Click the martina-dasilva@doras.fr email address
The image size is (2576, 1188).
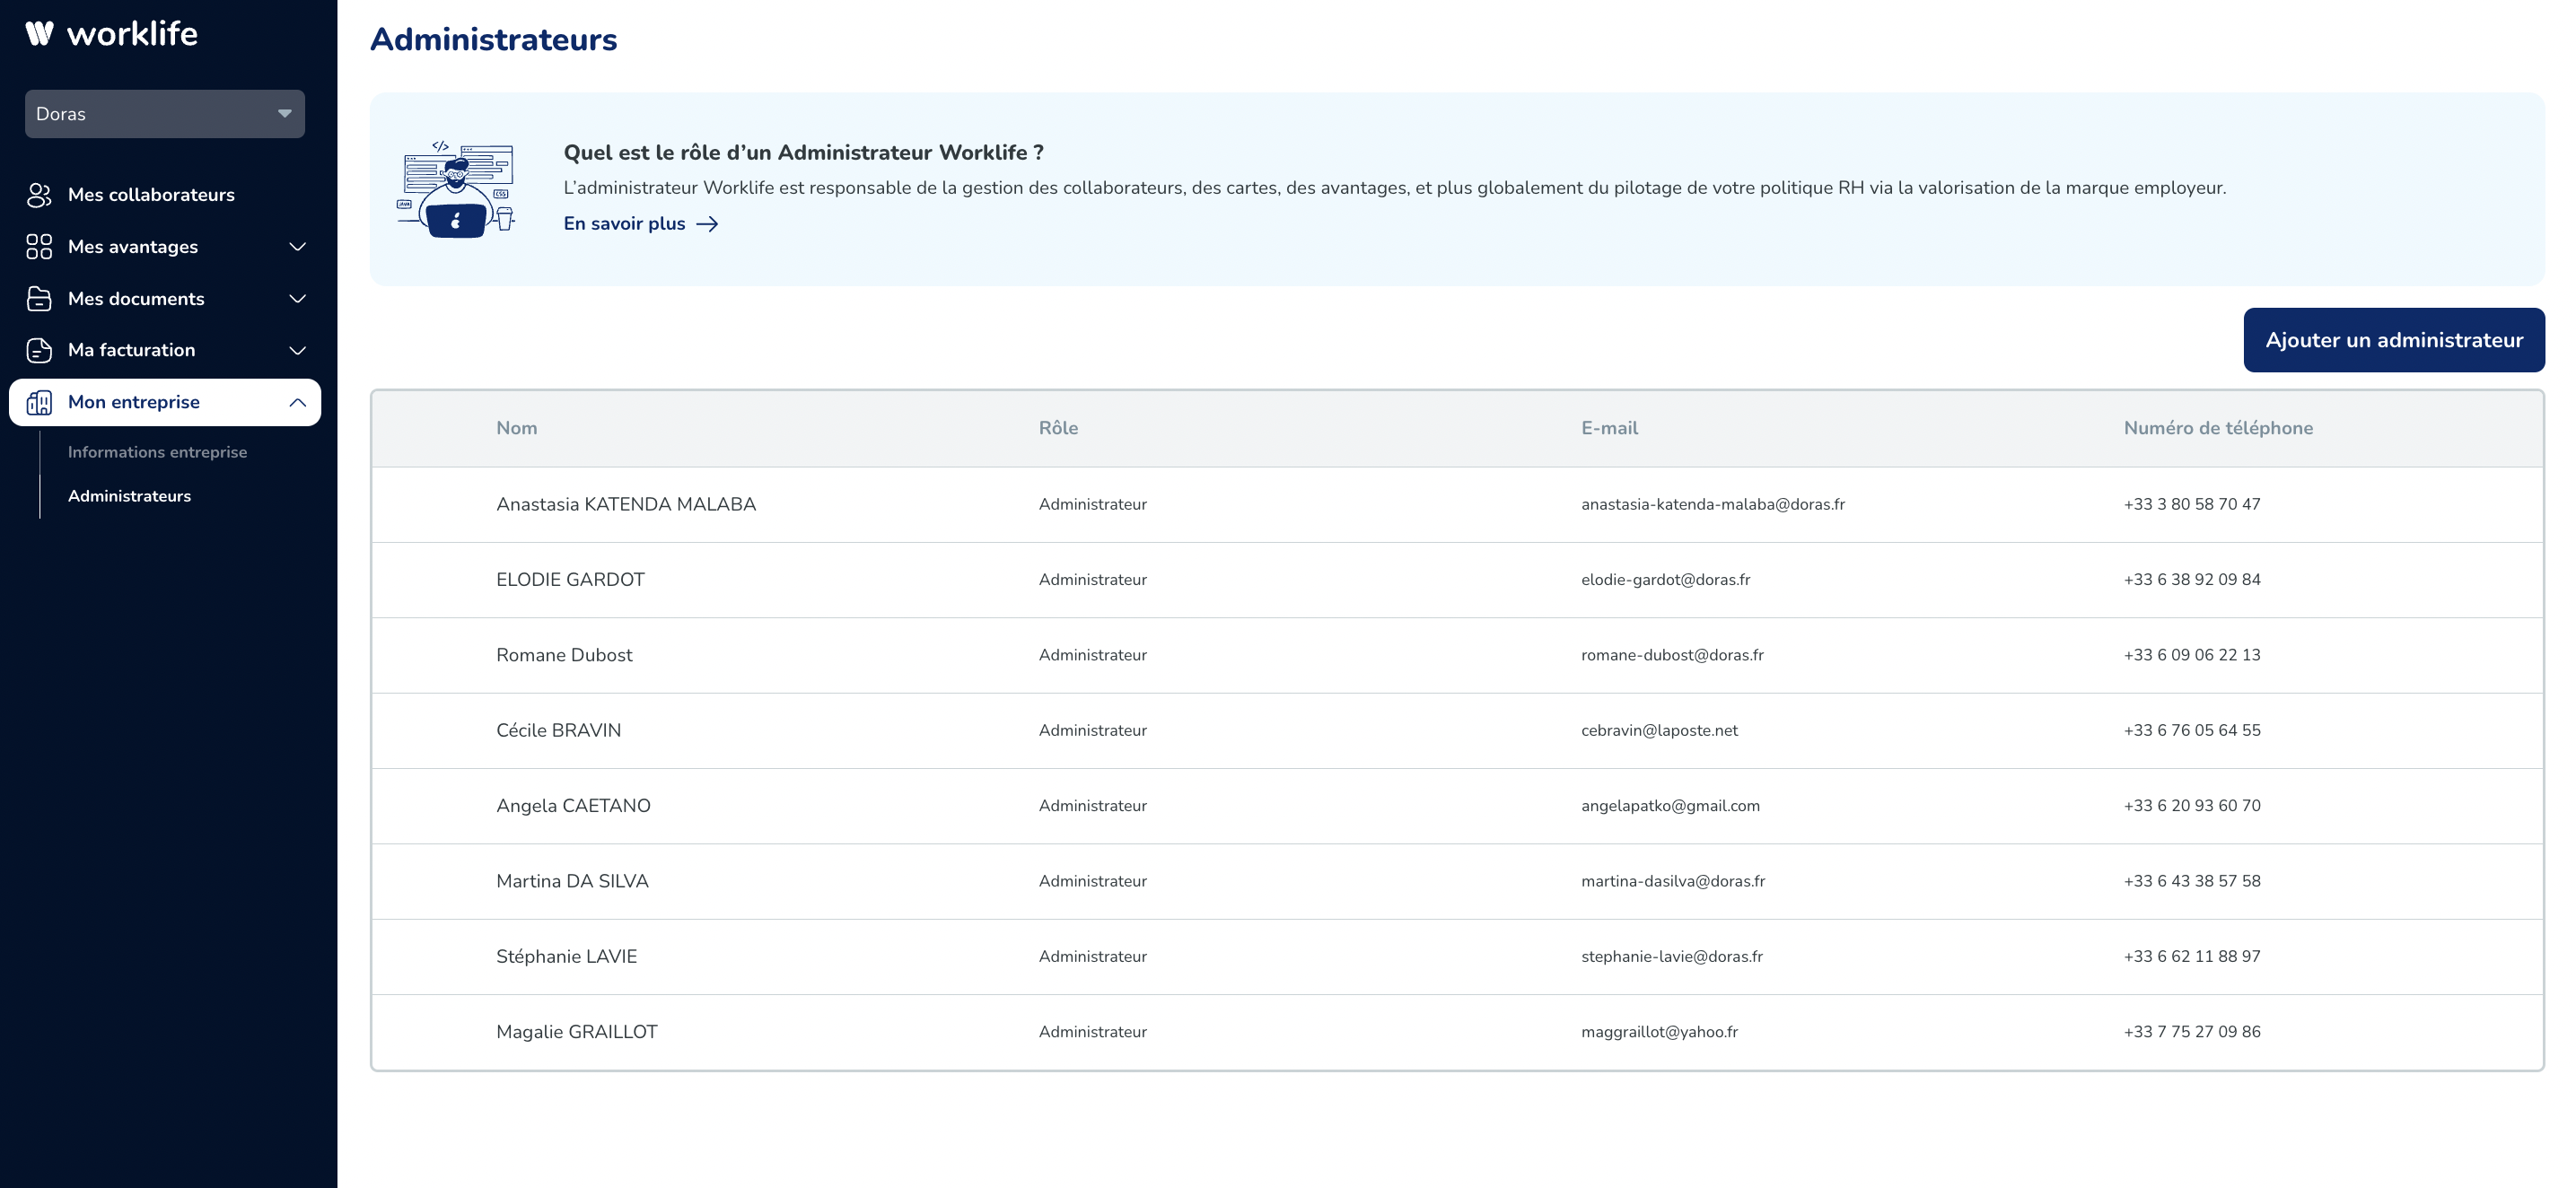pyautogui.click(x=1672, y=881)
